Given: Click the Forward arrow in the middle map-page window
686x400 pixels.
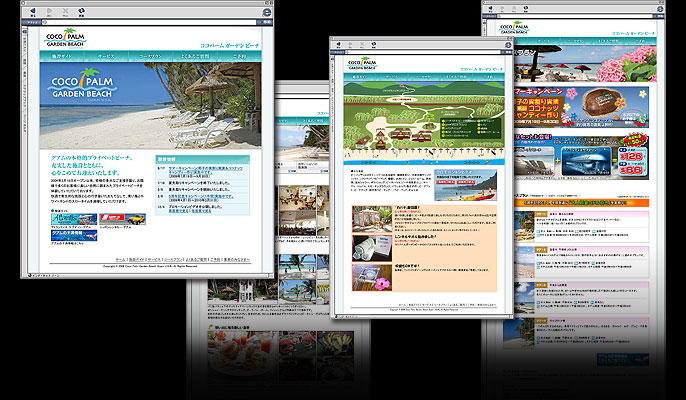Looking at the screenshot, I should [x=350, y=45].
